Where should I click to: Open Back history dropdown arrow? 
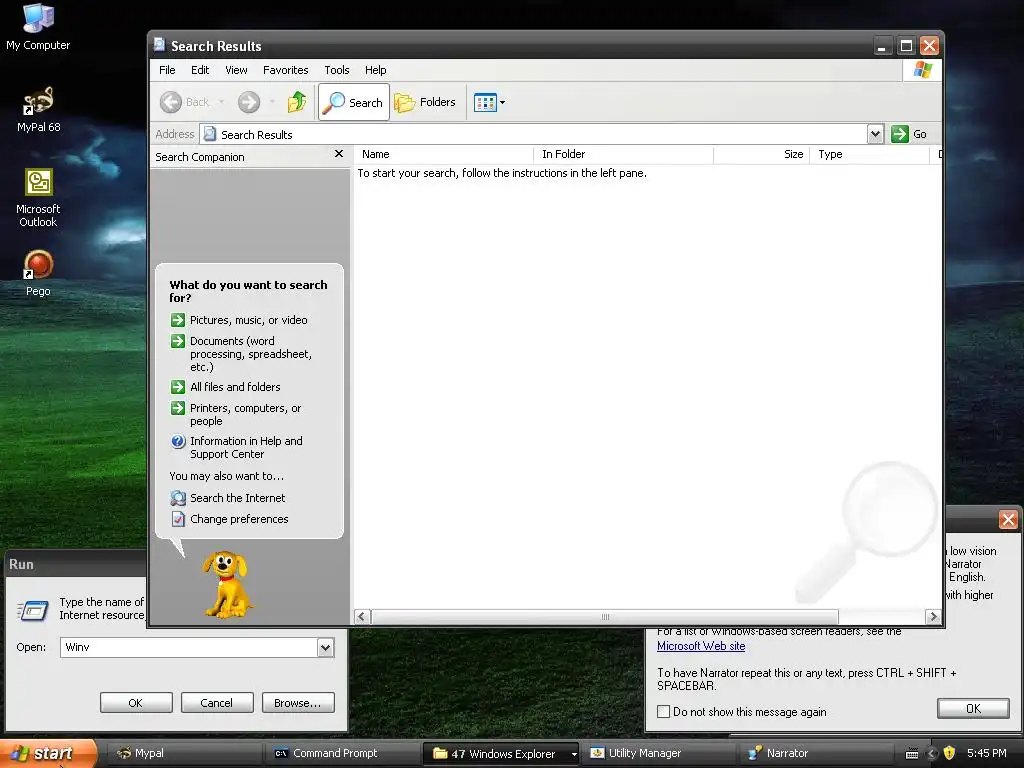tap(221, 102)
